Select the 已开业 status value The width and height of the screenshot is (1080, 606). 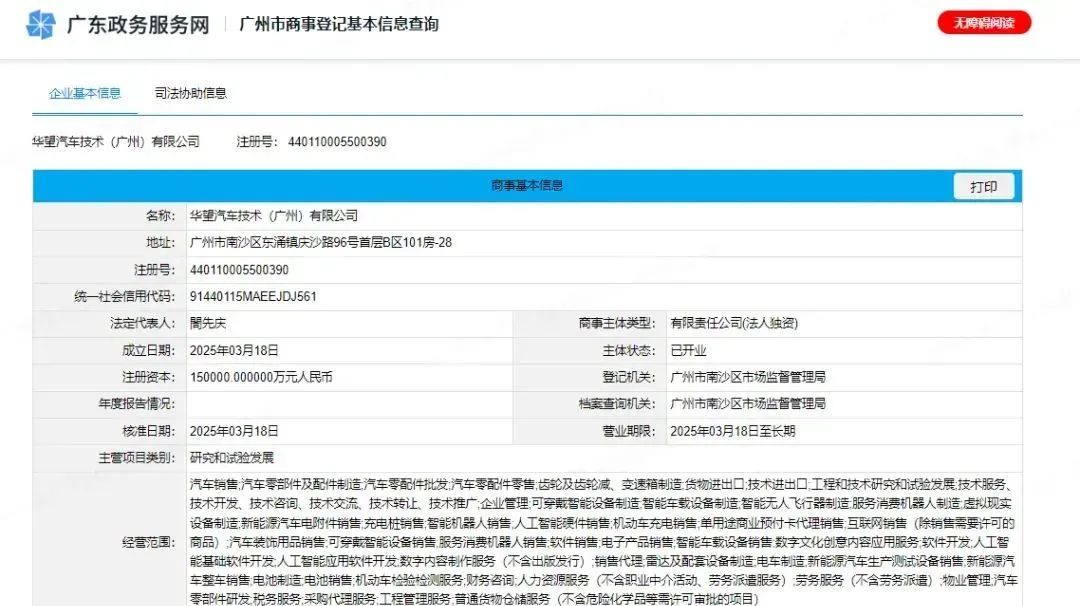[688, 351]
